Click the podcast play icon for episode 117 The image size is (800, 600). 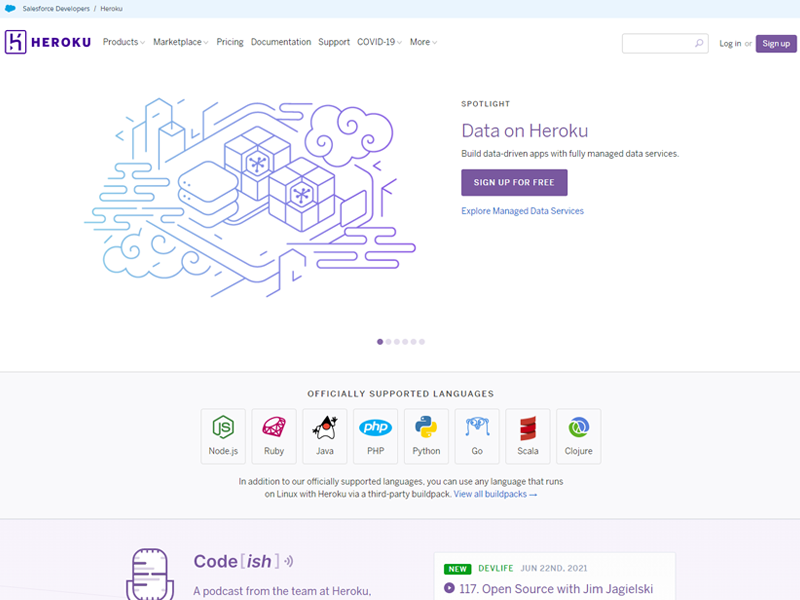(449, 588)
